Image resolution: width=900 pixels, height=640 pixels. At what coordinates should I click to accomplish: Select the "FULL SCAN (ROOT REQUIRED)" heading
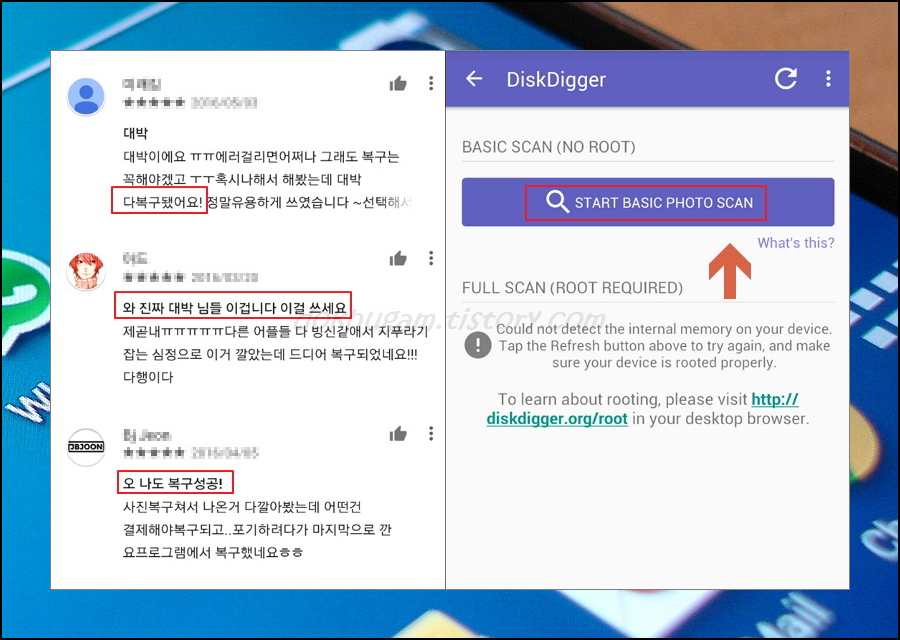click(572, 288)
